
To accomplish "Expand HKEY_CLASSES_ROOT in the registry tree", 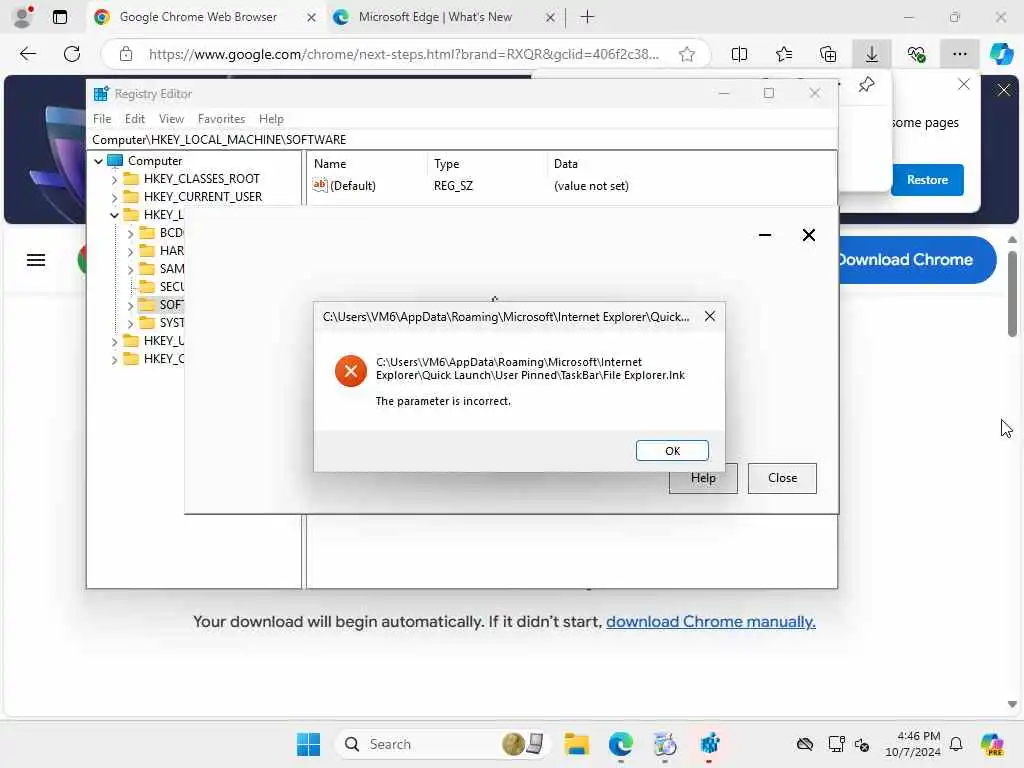I will pyautogui.click(x=114, y=179).
